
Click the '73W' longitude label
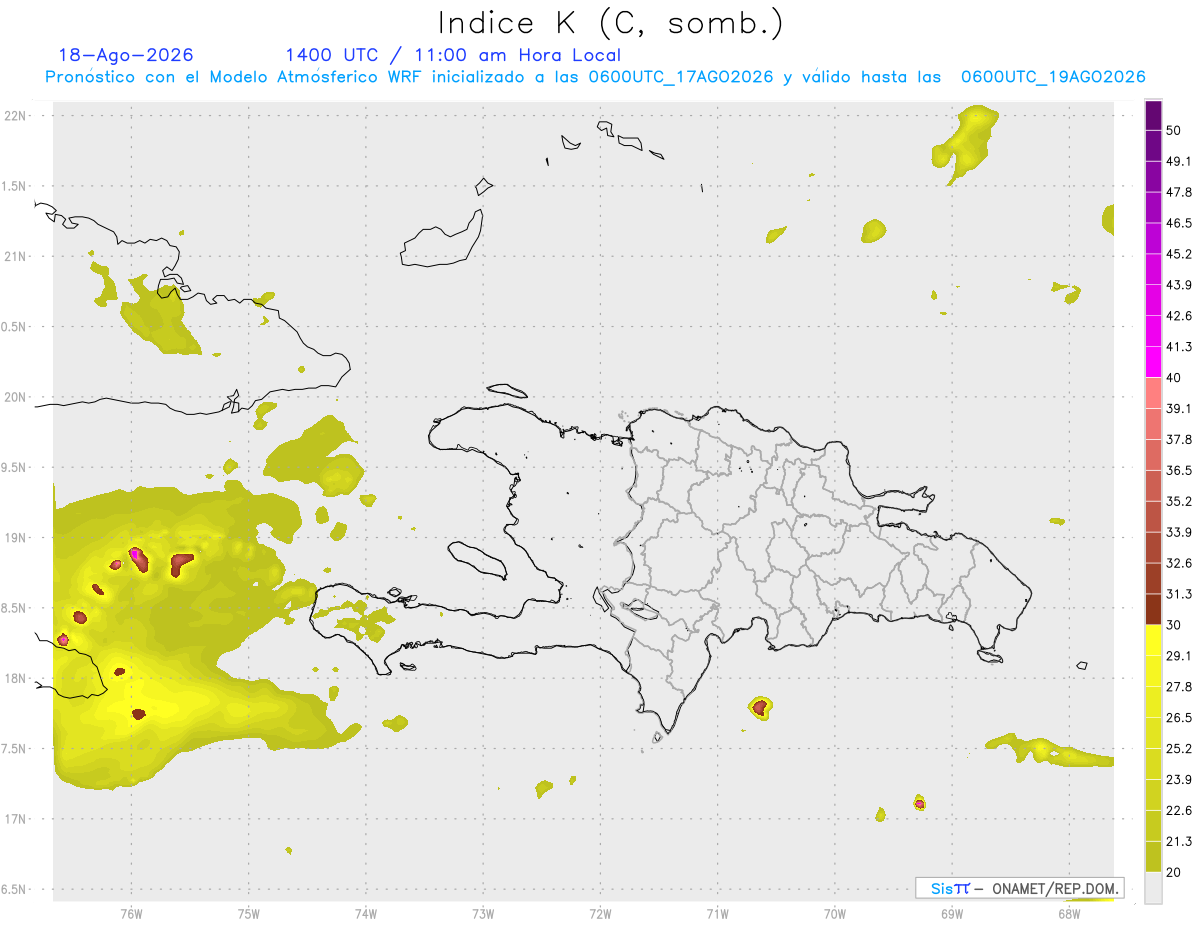(483, 913)
